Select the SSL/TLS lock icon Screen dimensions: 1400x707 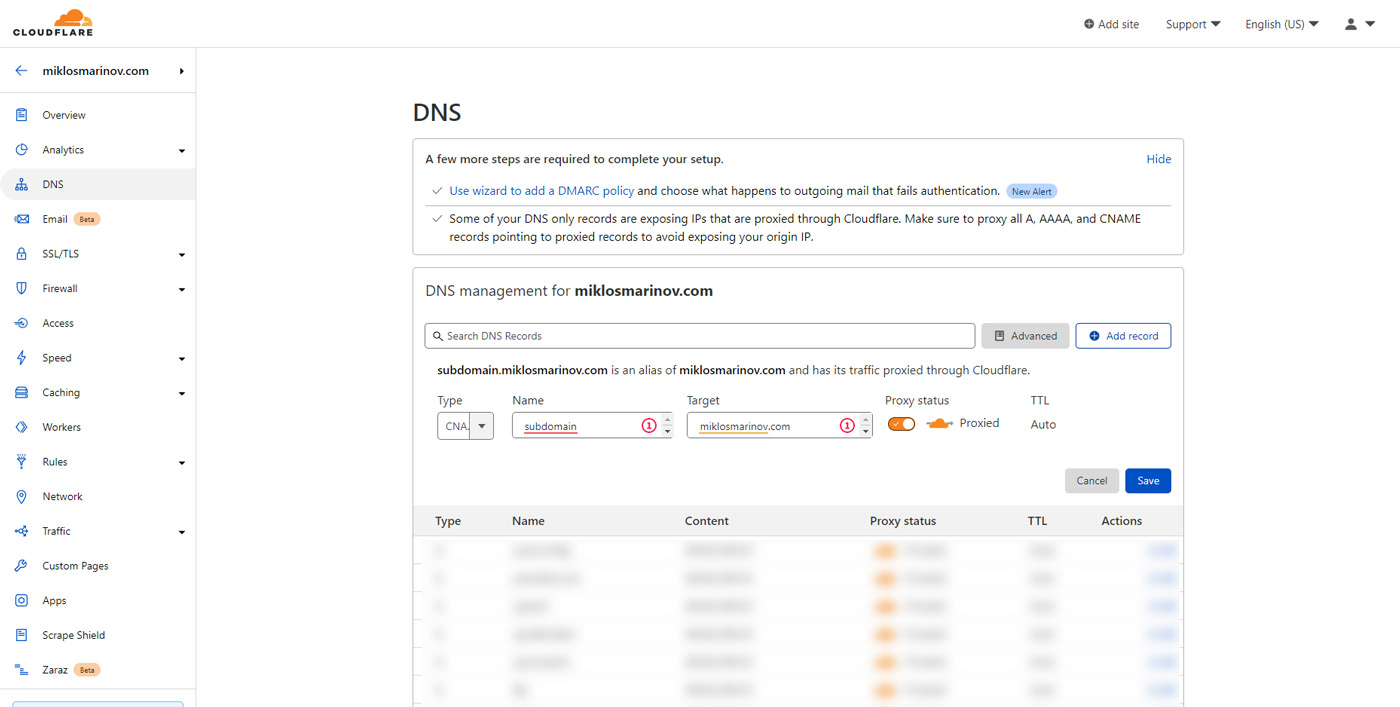pos(21,254)
